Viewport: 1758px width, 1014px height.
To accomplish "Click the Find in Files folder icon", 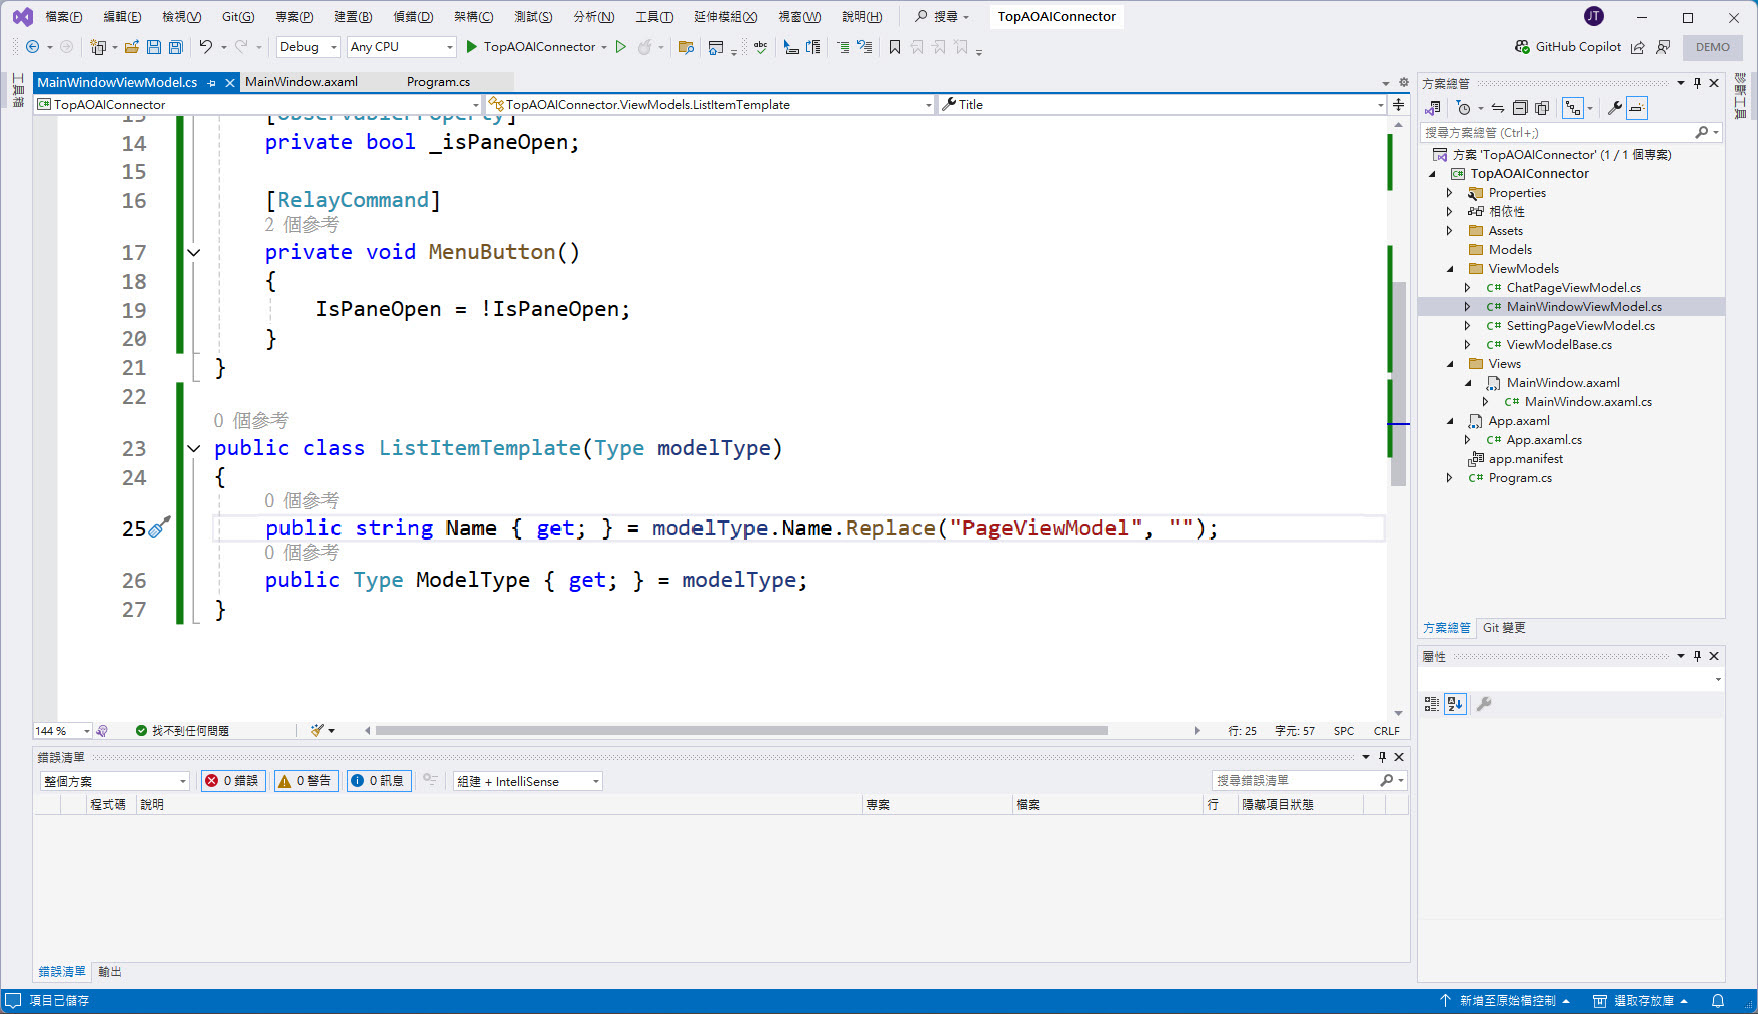I will 686,47.
